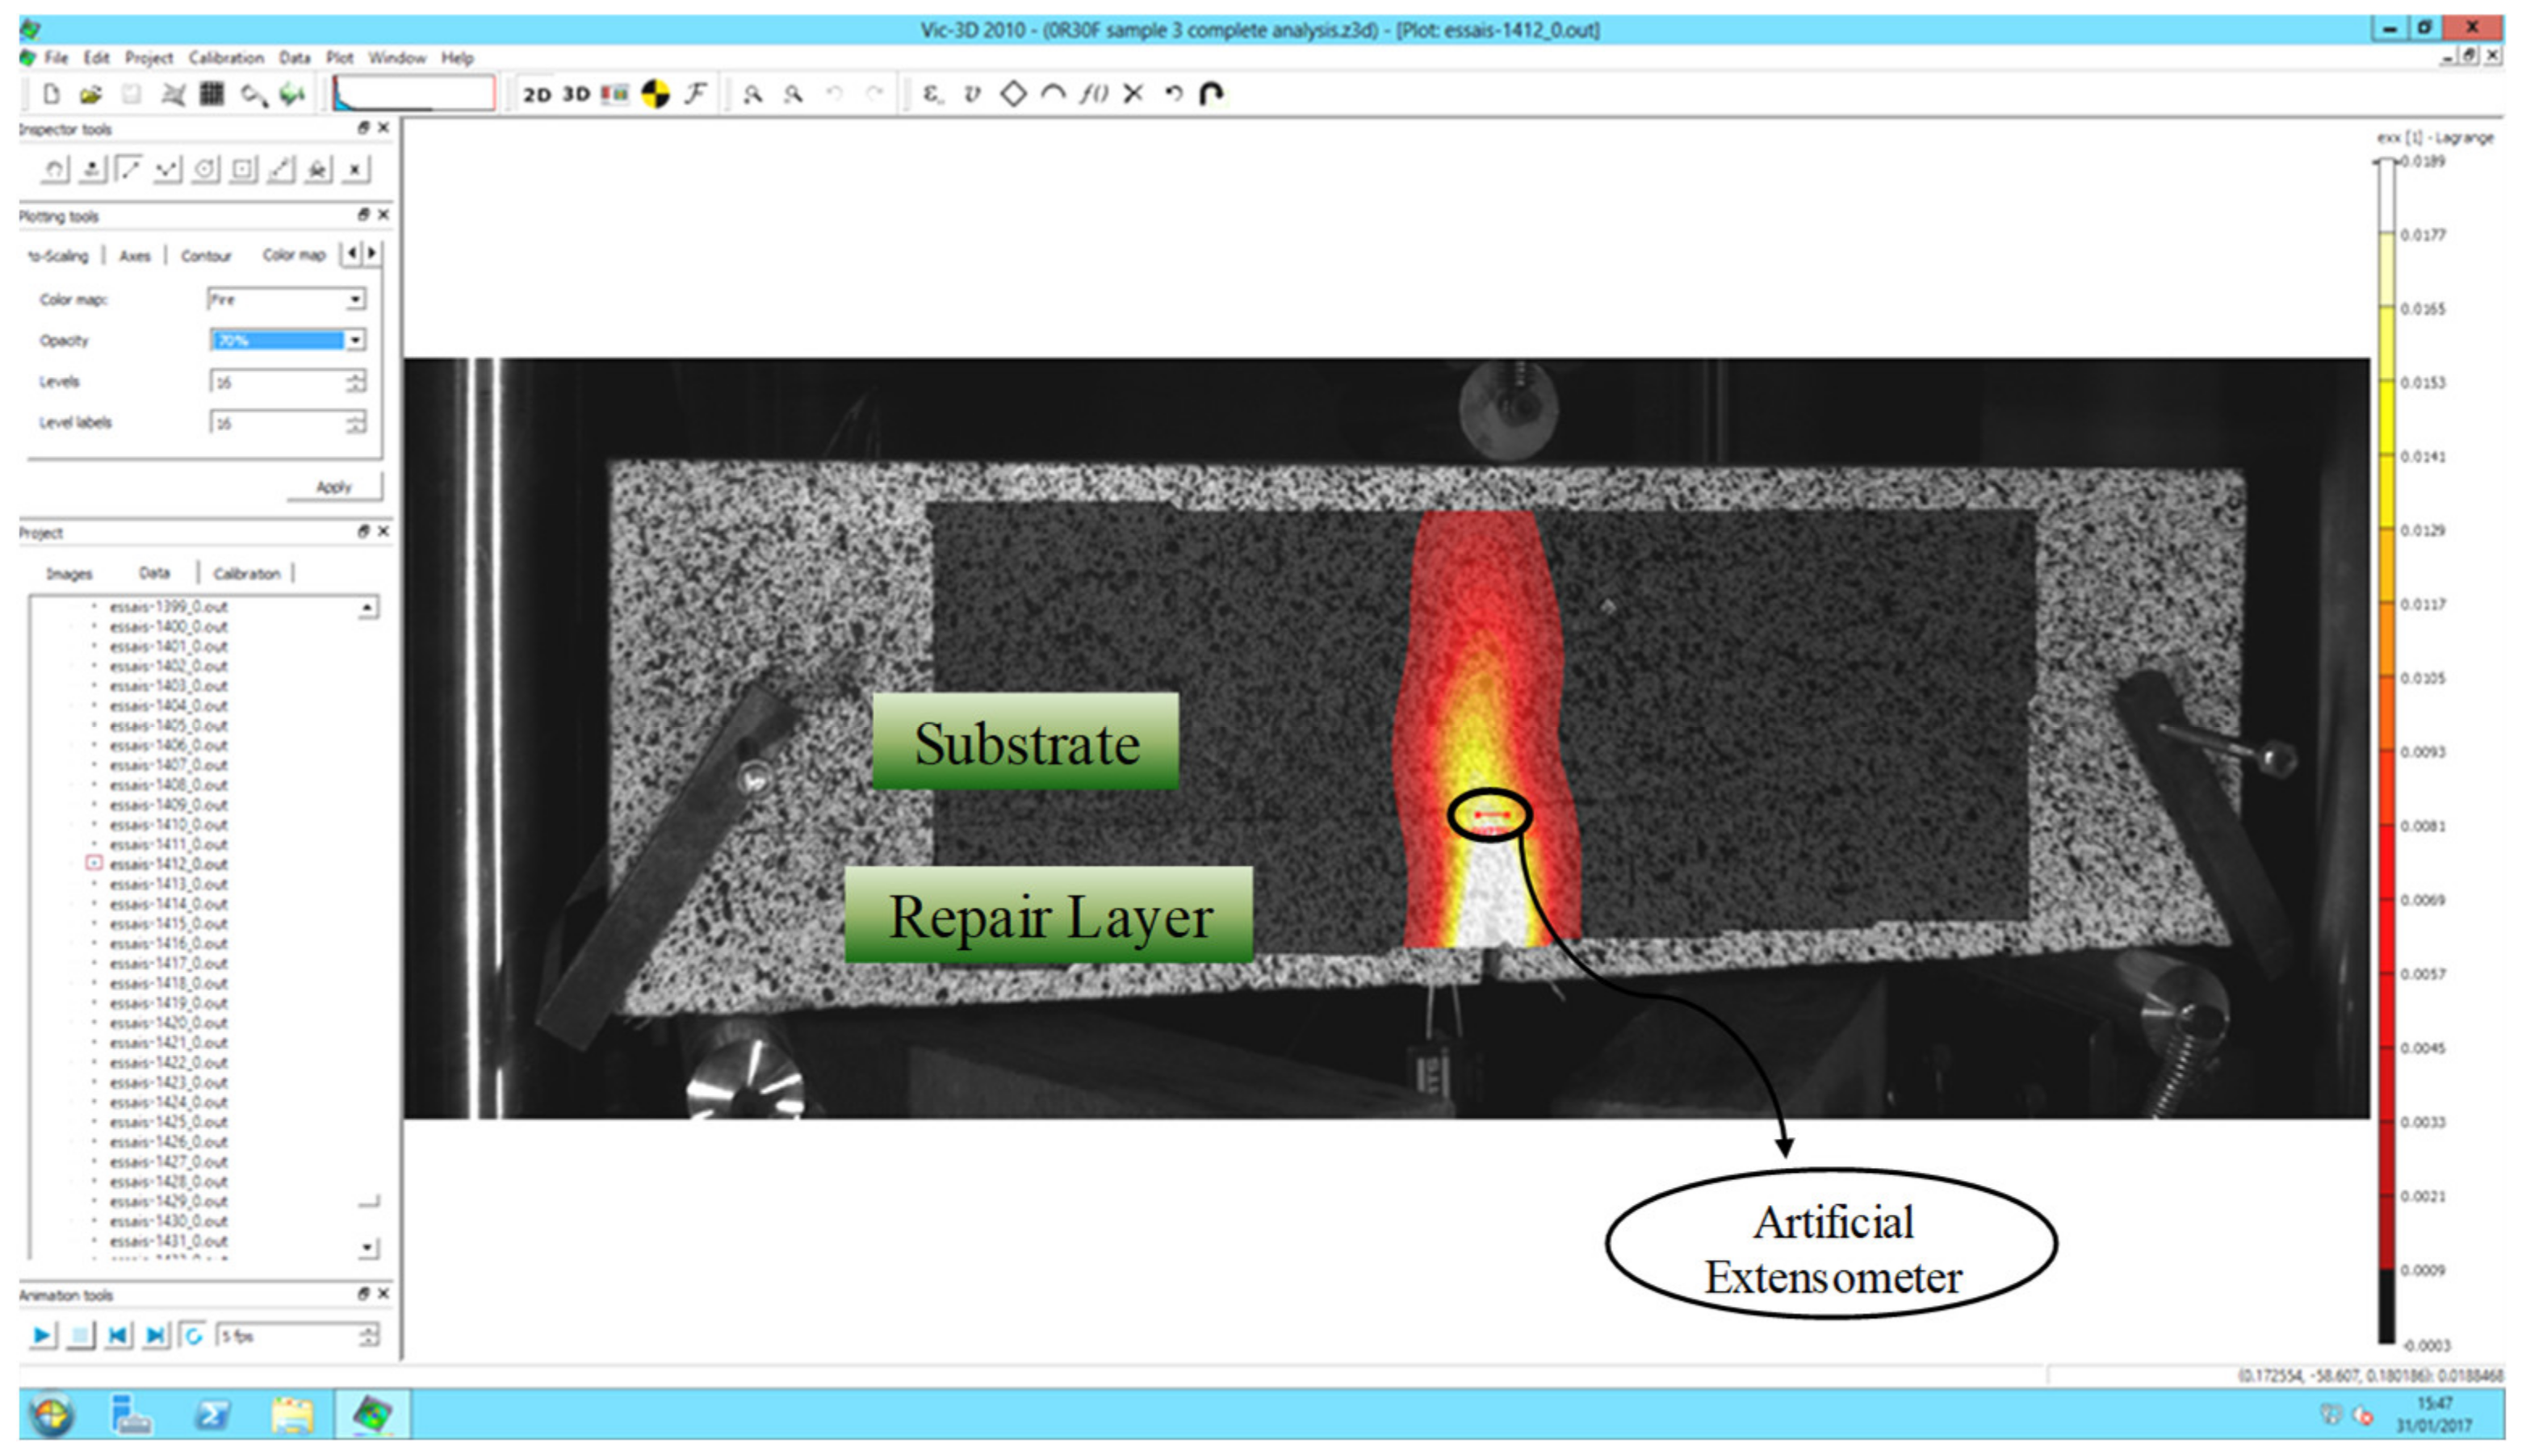Screen dimensions: 2522x1456
Task: Click the speckle grid image icon
Action: coord(212,94)
